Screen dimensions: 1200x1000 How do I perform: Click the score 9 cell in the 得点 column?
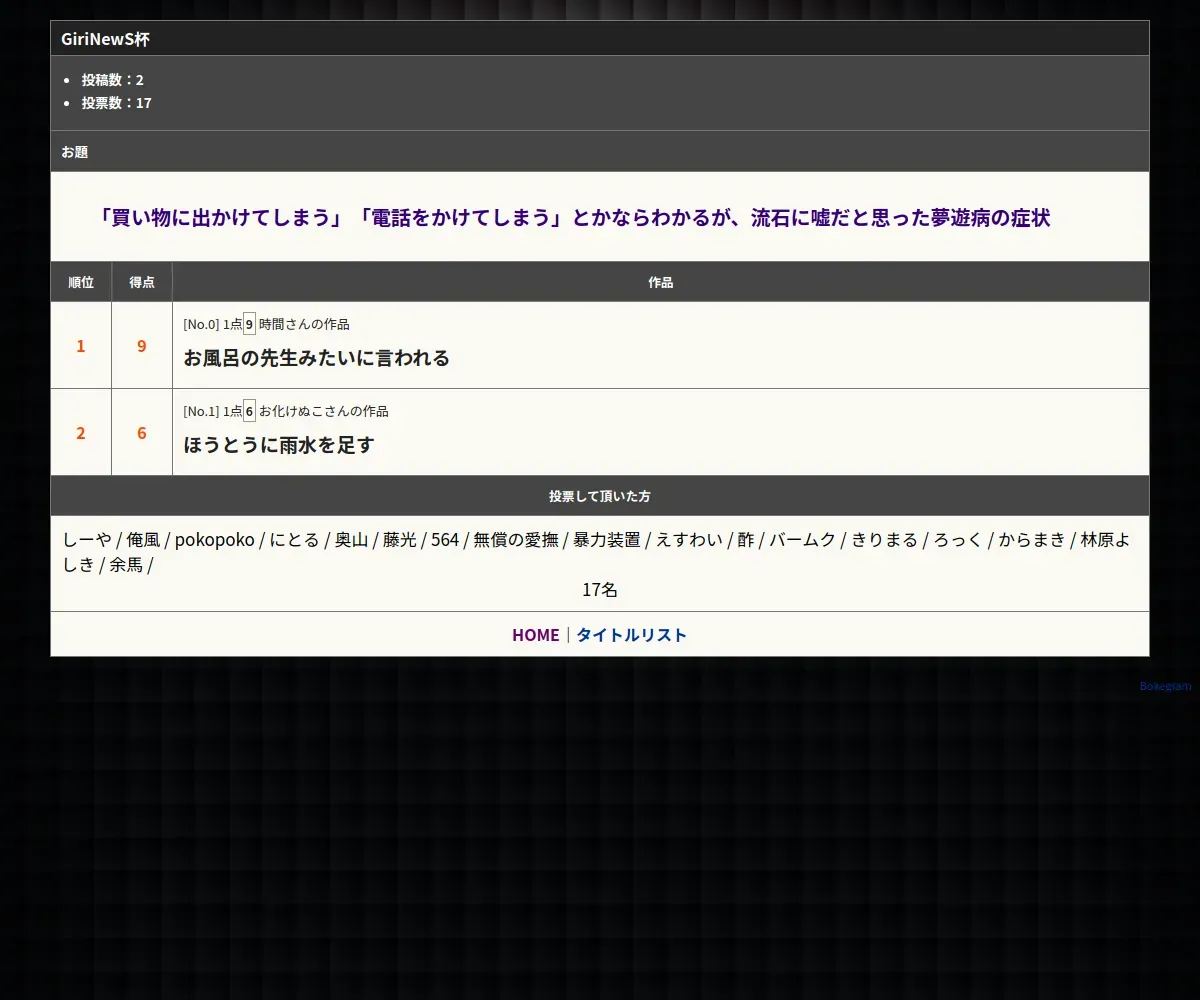pos(142,346)
